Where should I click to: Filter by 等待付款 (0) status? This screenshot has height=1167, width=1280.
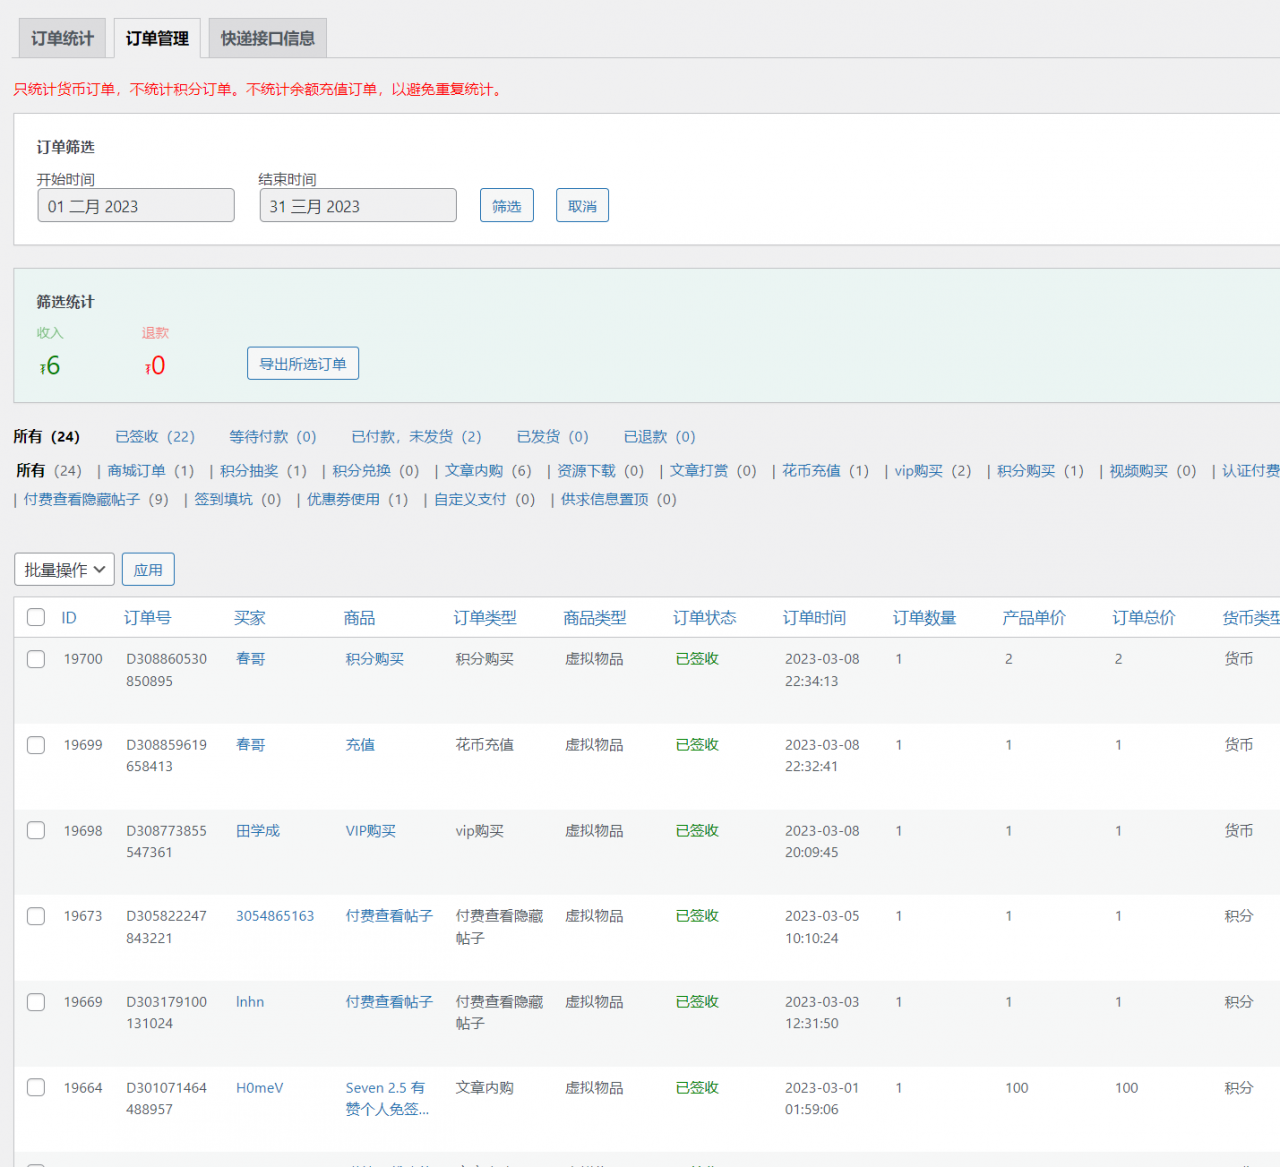(273, 437)
